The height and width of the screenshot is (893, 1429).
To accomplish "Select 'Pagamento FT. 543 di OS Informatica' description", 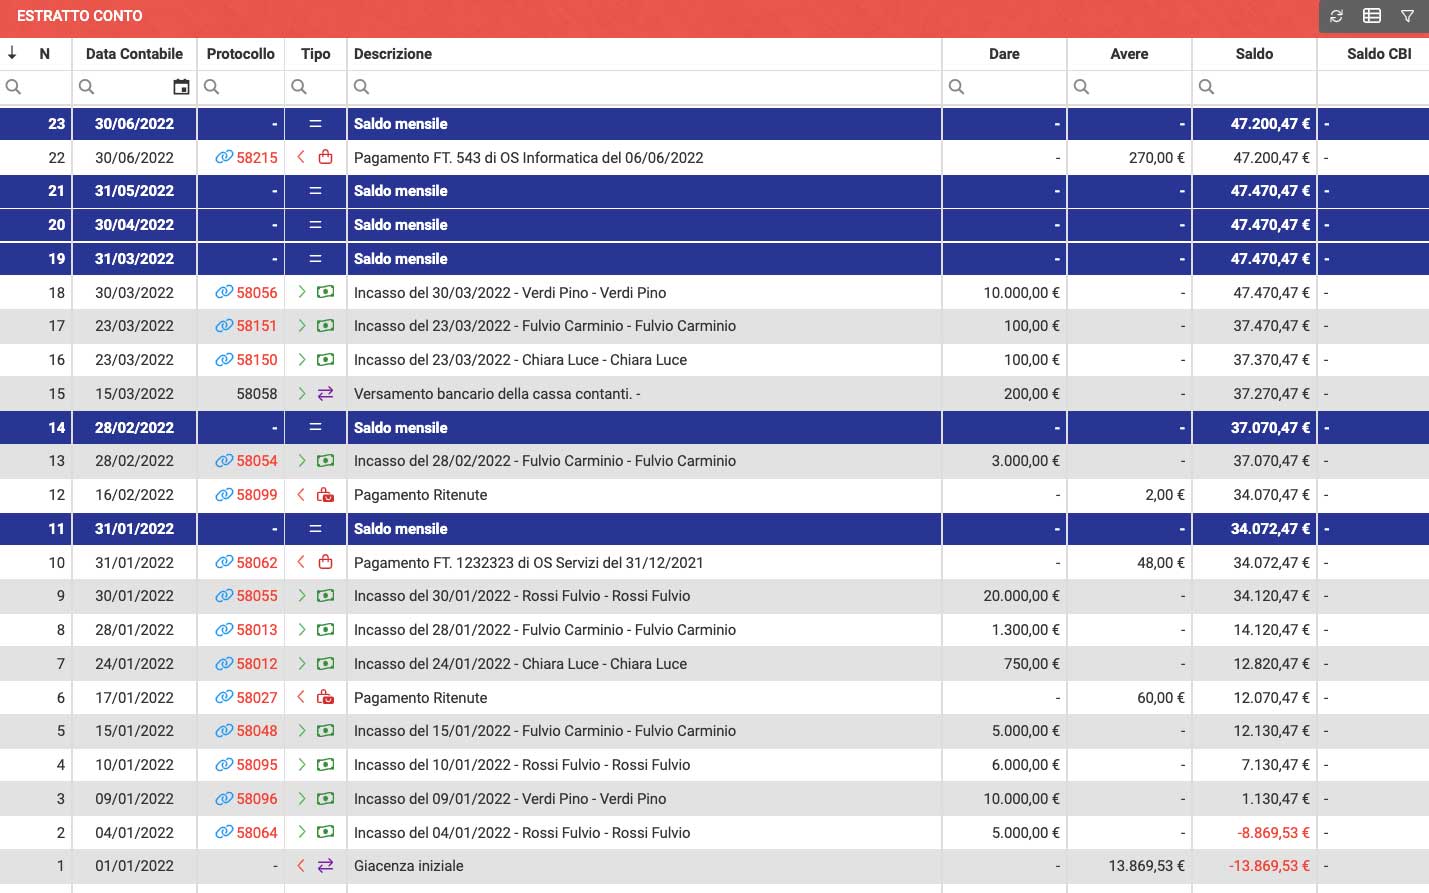I will click(528, 157).
